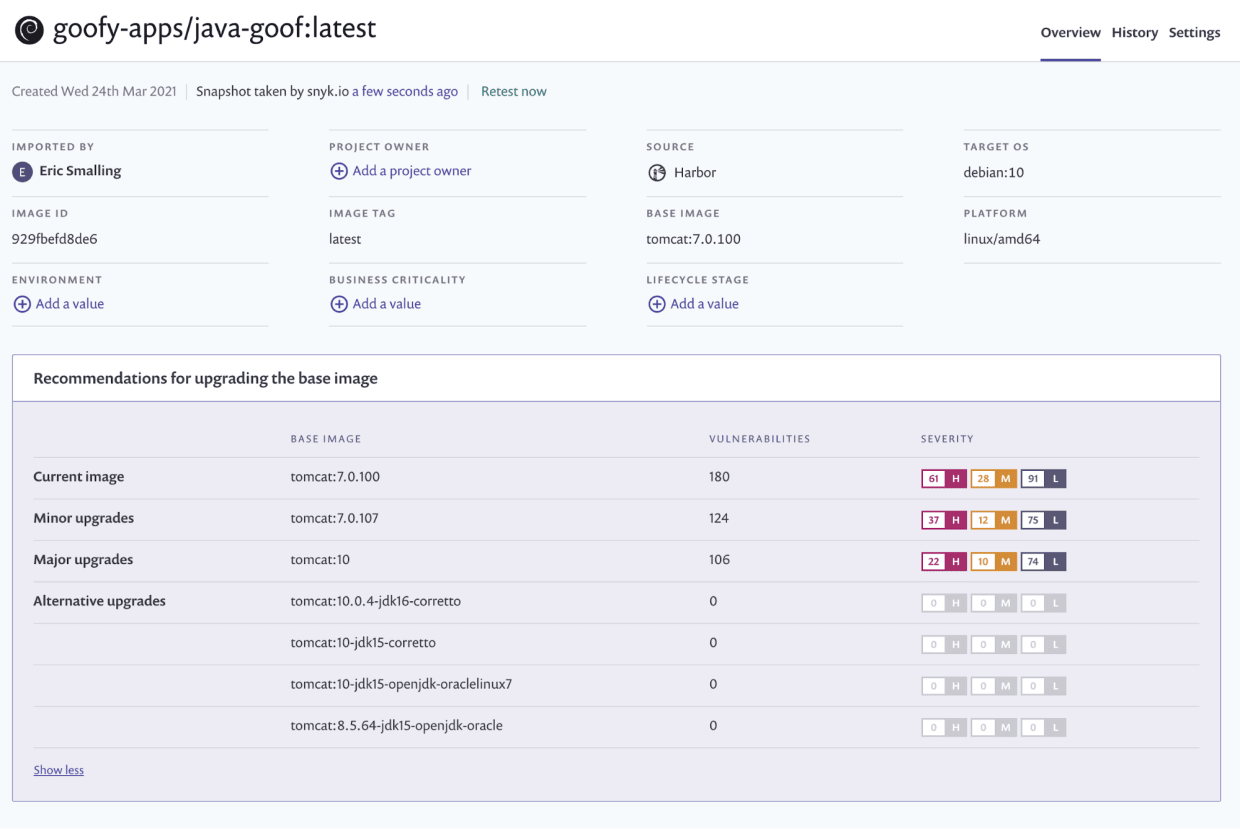Click the SEVERITY column header
Screen dimensions: 1240x829
pos(947,439)
